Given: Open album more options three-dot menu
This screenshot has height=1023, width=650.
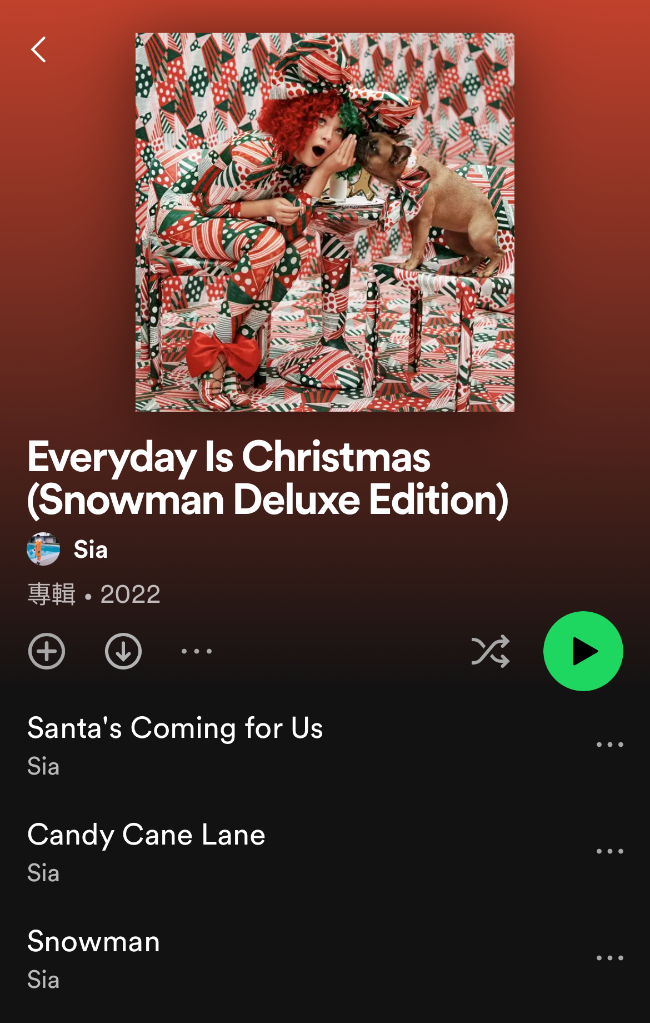Looking at the screenshot, I should click(196, 651).
